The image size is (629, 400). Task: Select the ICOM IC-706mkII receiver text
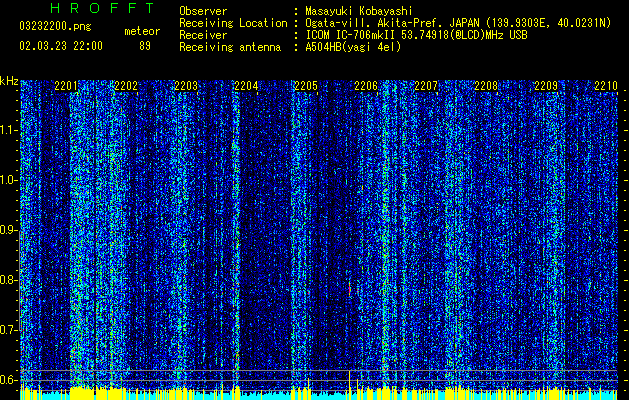tap(416, 35)
